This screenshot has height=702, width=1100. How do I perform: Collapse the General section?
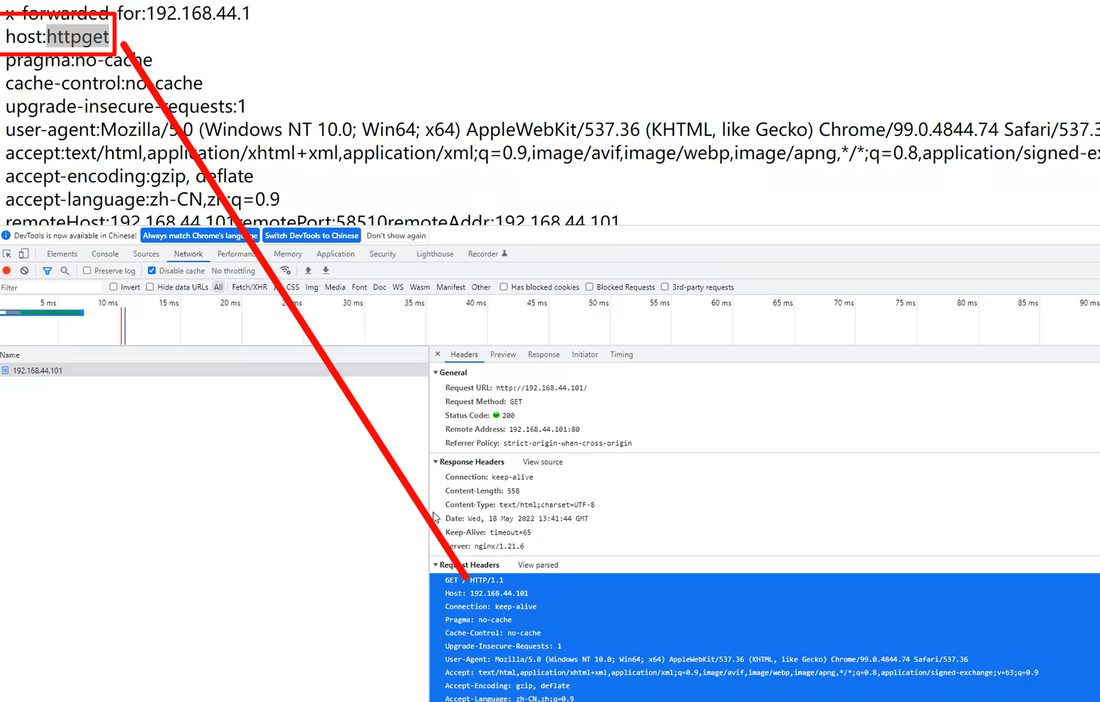pyautogui.click(x=436, y=372)
